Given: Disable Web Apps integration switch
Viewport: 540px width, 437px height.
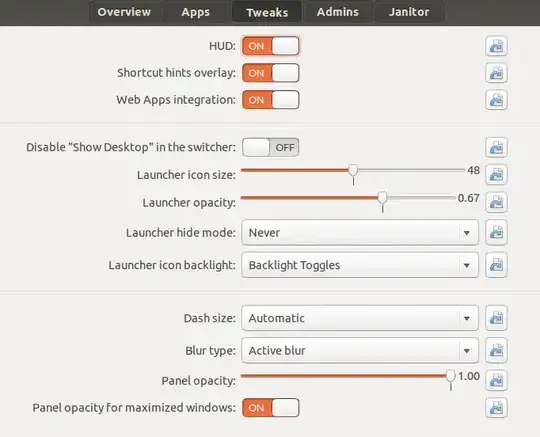Looking at the screenshot, I should point(270,100).
